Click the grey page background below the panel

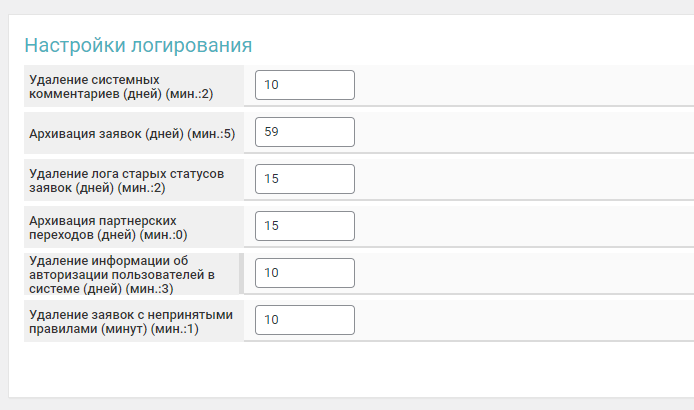click(350, 403)
